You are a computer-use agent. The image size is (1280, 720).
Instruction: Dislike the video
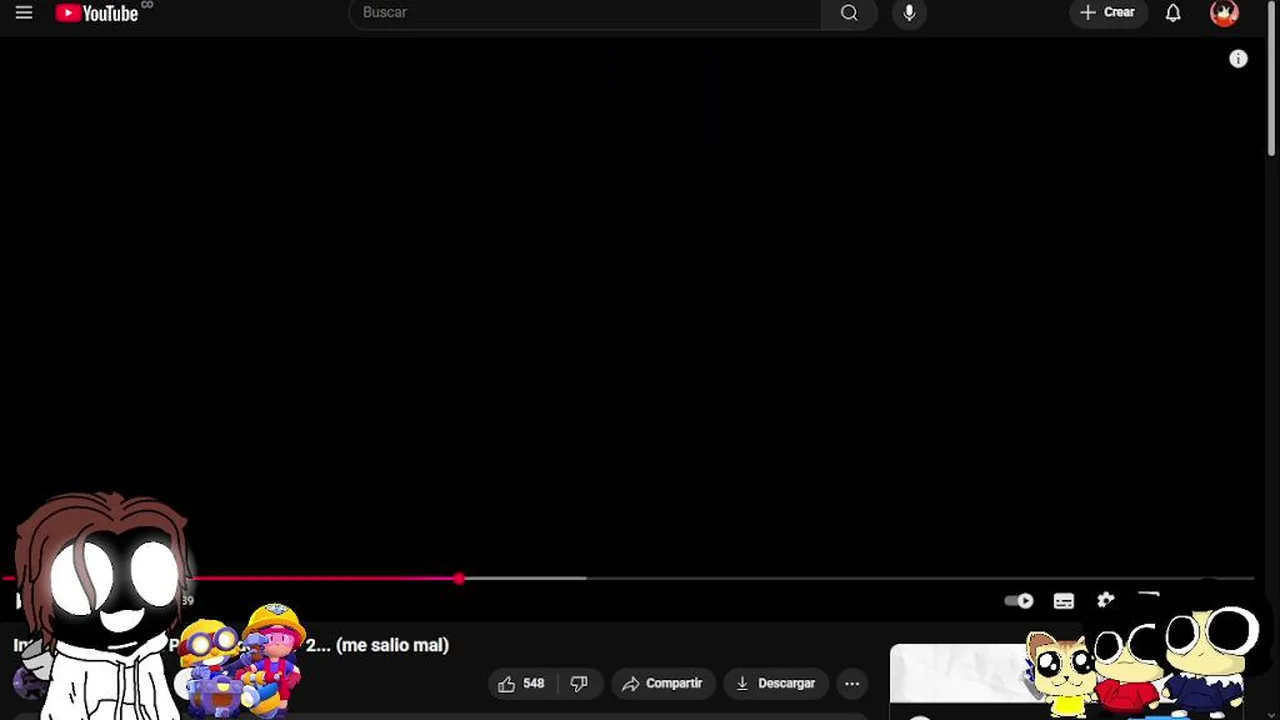click(x=579, y=684)
